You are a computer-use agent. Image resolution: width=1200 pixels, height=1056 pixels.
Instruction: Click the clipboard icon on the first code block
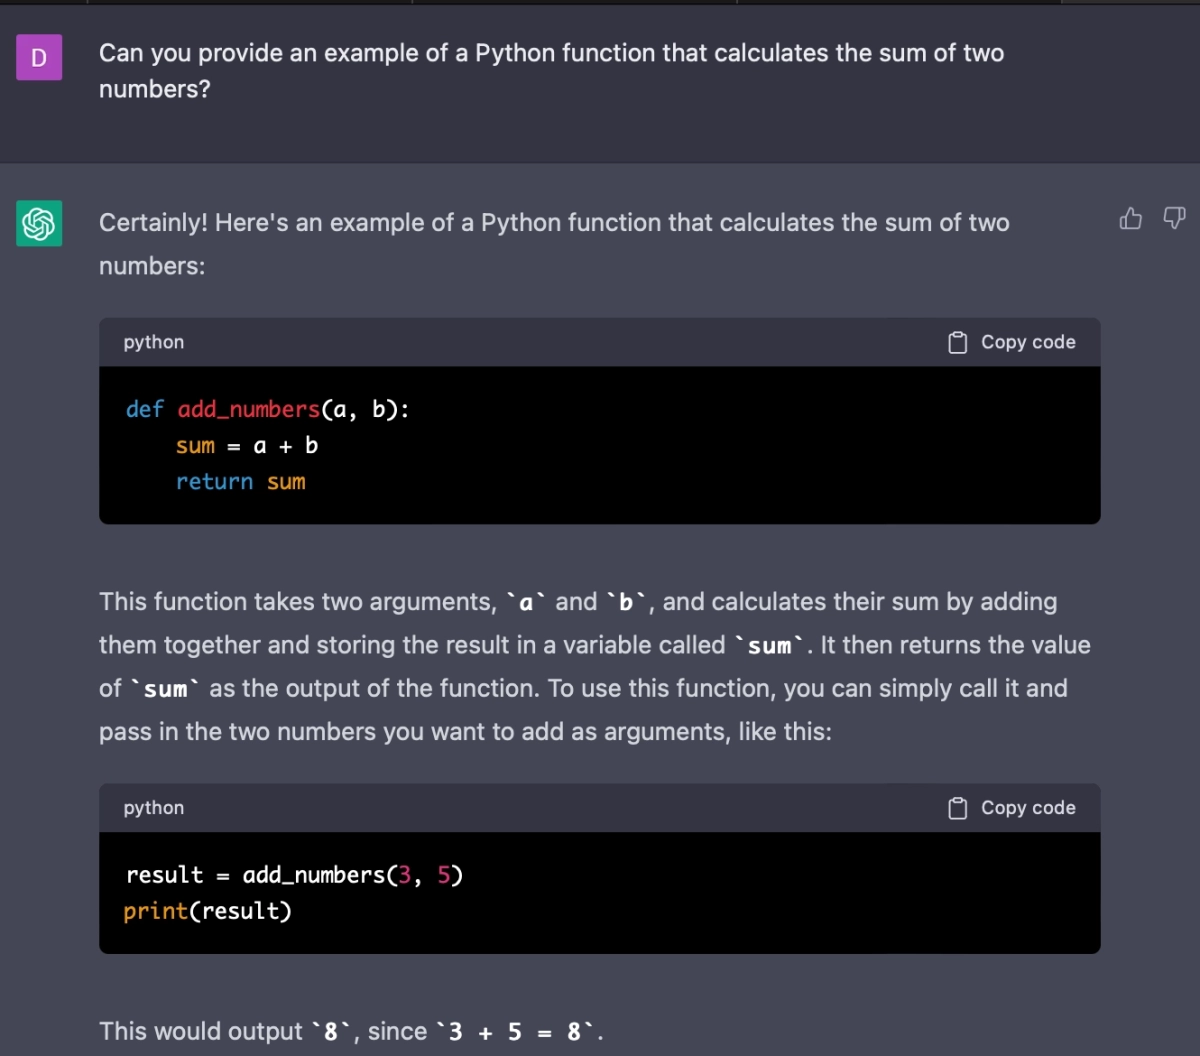[957, 341]
